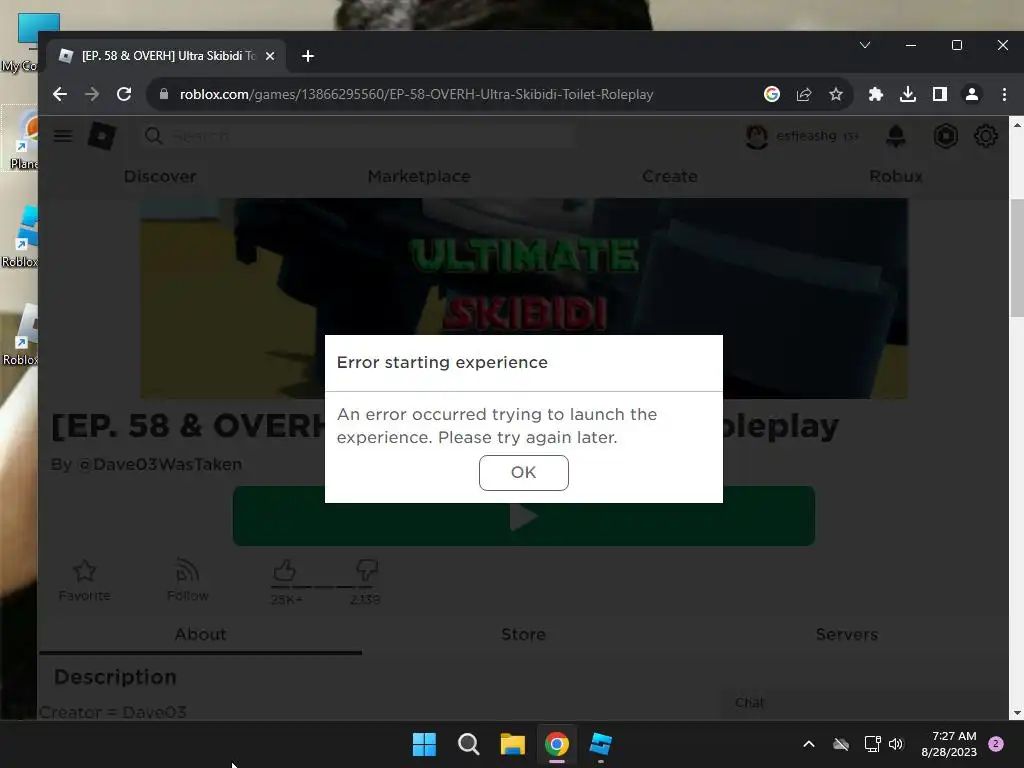This screenshot has height=768, width=1024.
Task: Open the Chat panel
Action: [x=863, y=703]
